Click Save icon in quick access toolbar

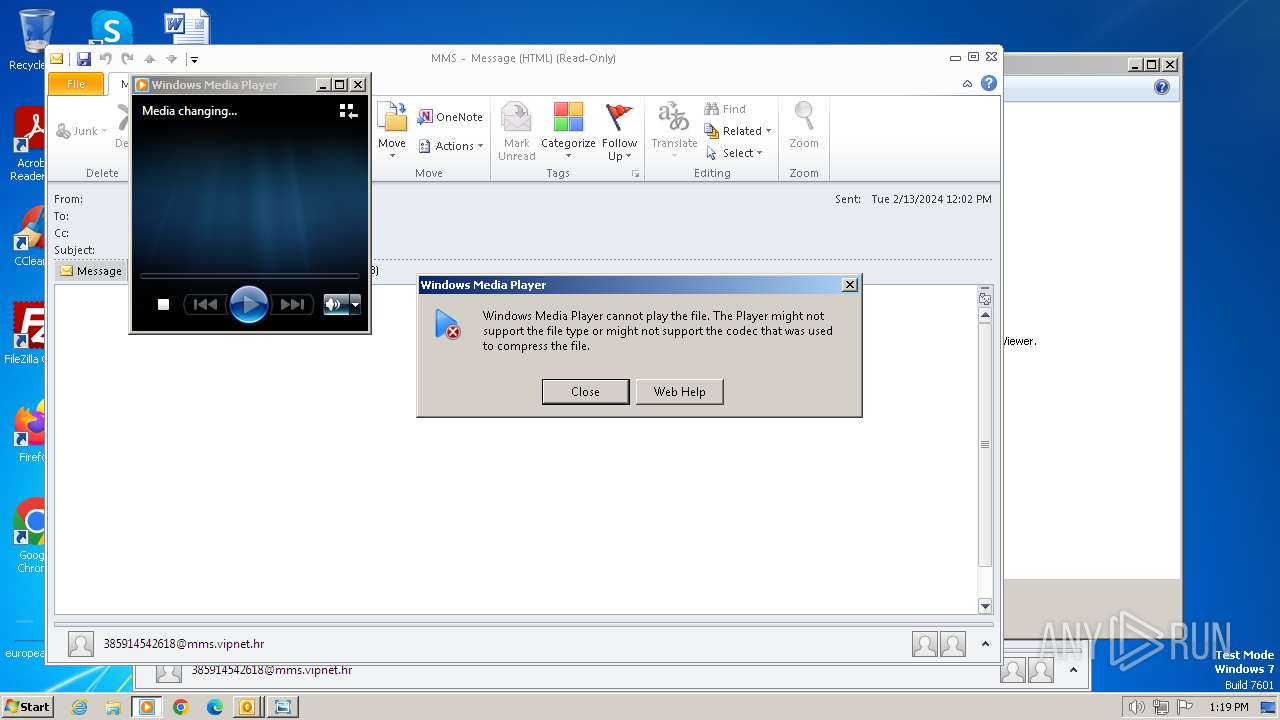click(x=84, y=59)
